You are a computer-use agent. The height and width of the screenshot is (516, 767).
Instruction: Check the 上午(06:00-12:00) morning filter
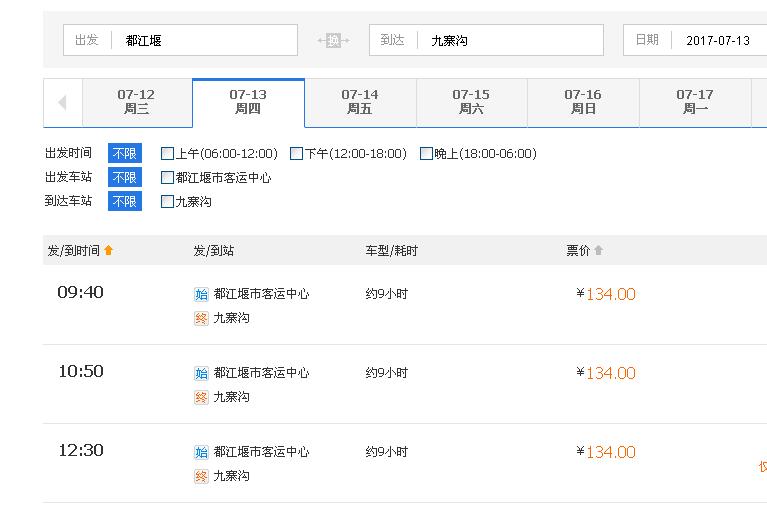(168, 154)
